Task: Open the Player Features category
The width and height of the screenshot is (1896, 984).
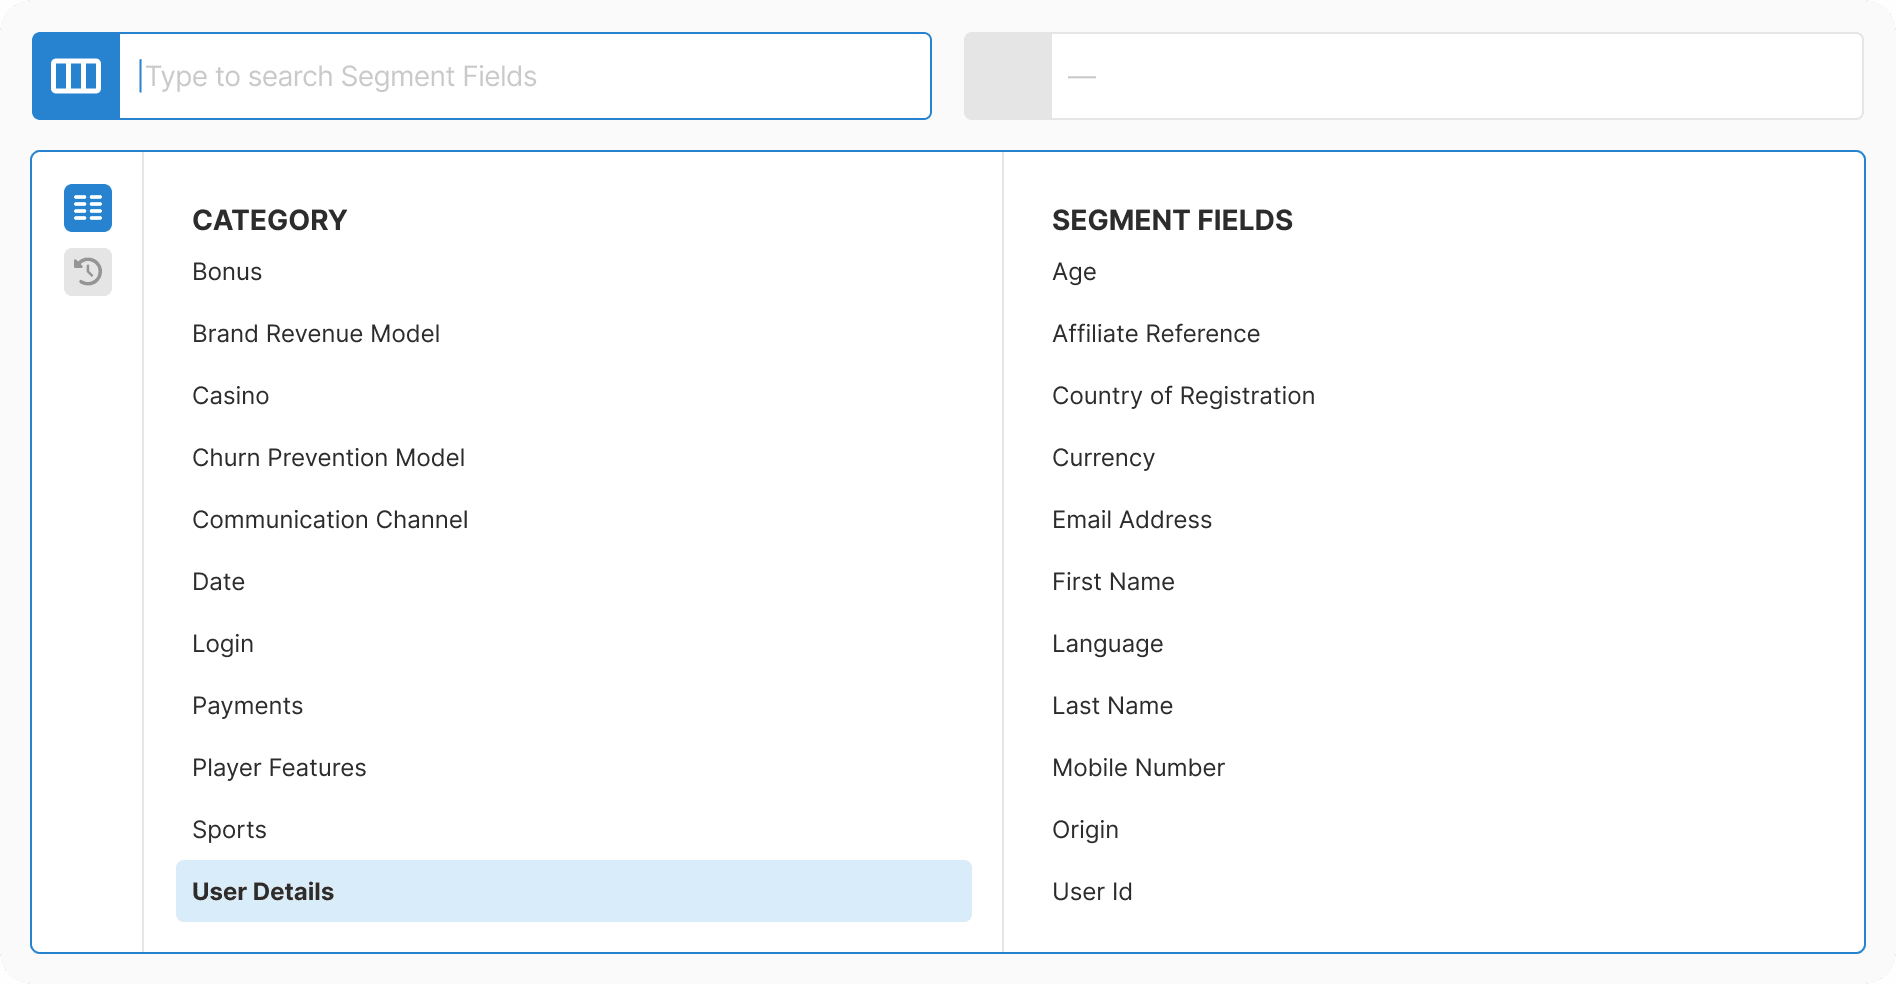Action: [x=279, y=767]
